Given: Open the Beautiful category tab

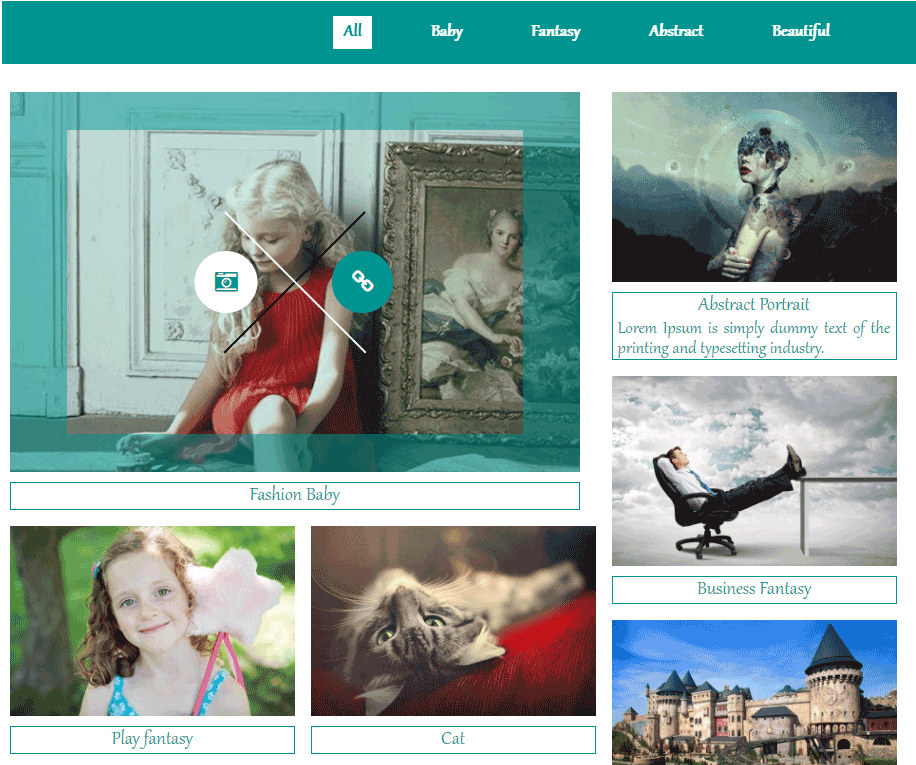Looking at the screenshot, I should (800, 31).
